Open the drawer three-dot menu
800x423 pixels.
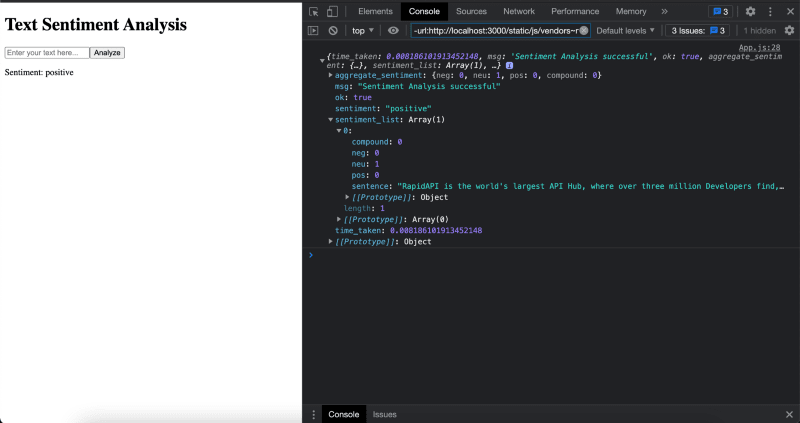click(313, 414)
